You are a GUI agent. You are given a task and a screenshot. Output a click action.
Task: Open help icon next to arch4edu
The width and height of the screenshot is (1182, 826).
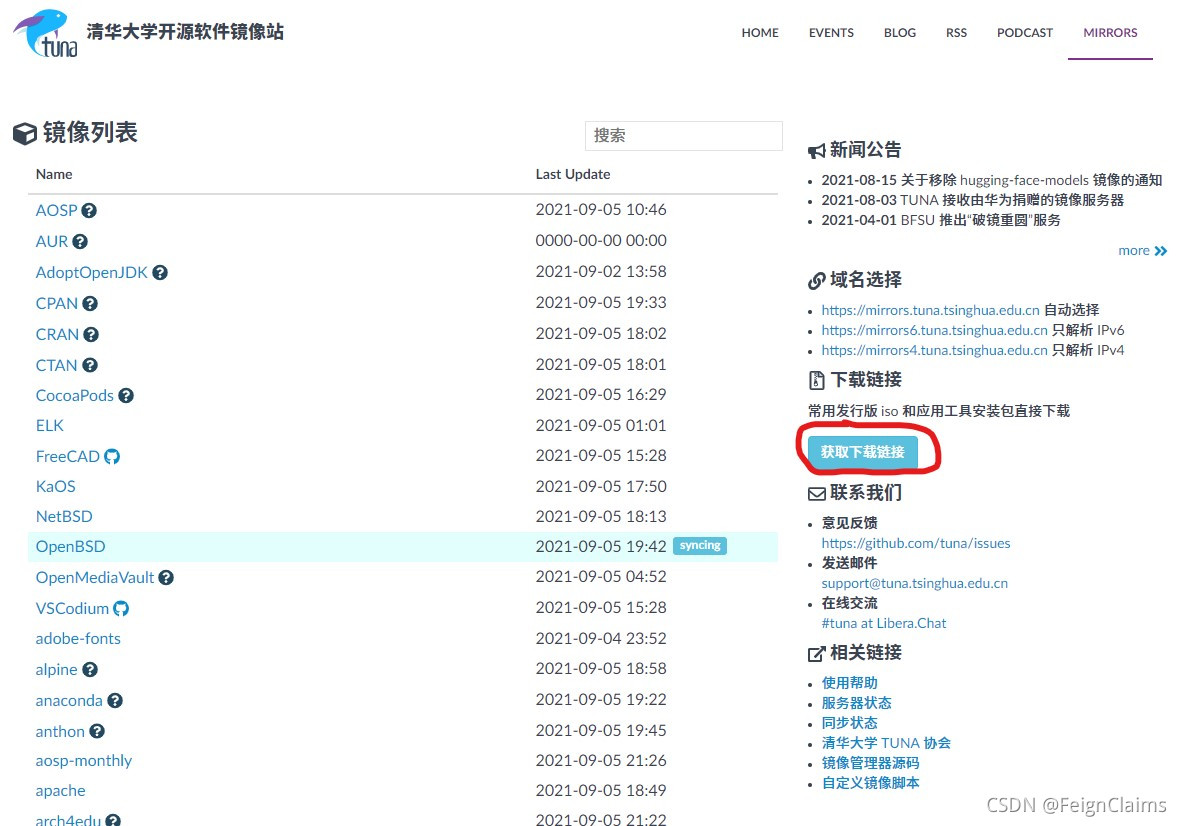[x=113, y=820]
